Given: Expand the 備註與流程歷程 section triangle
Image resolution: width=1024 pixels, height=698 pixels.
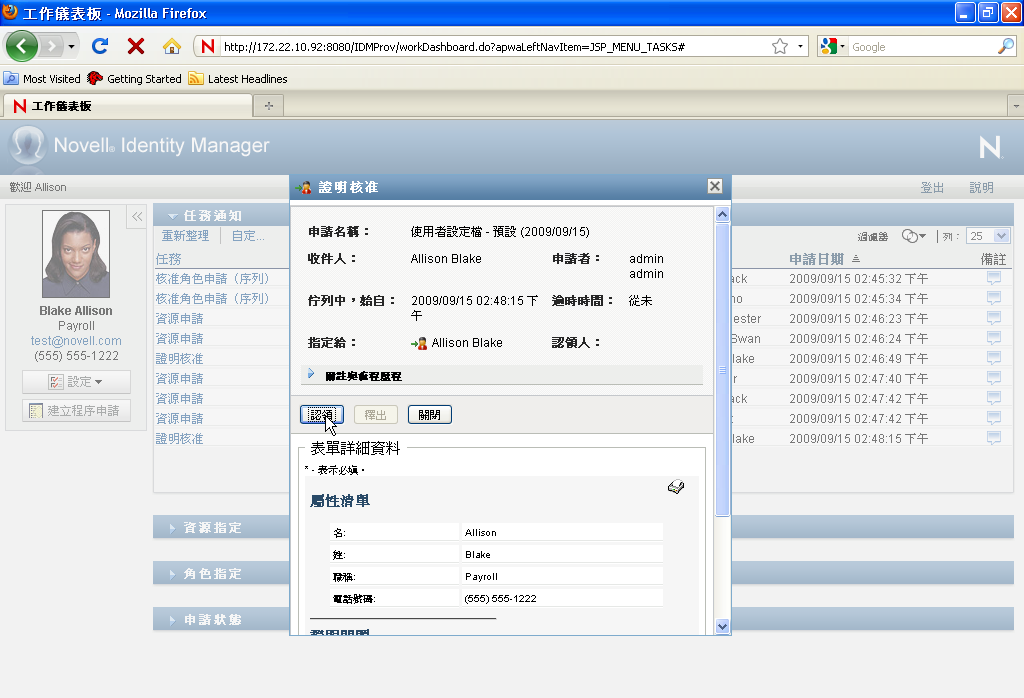Looking at the screenshot, I should (x=312, y=374).
